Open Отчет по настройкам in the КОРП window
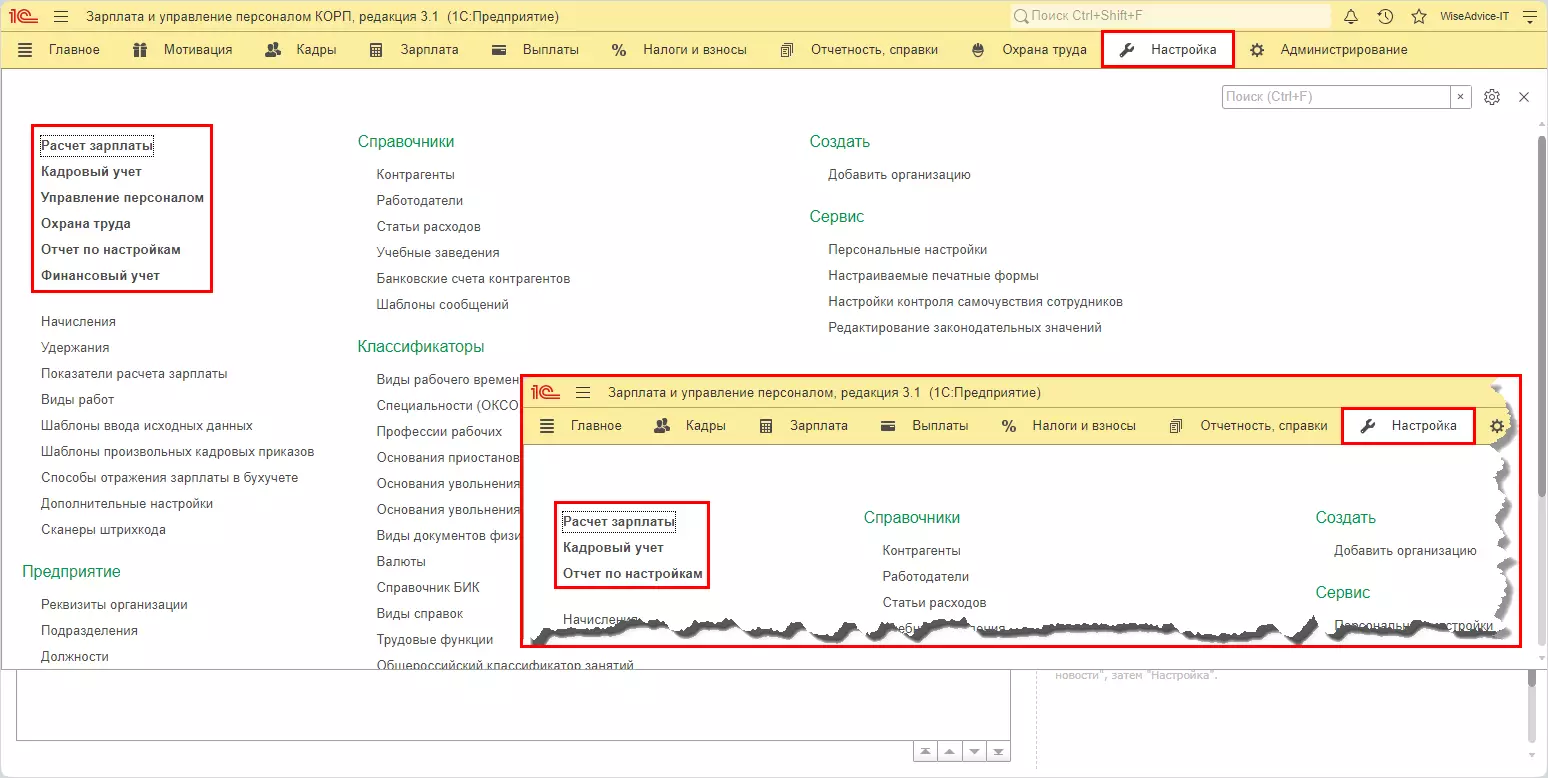This screenshot has height=778, width=1548. [111, 250]
